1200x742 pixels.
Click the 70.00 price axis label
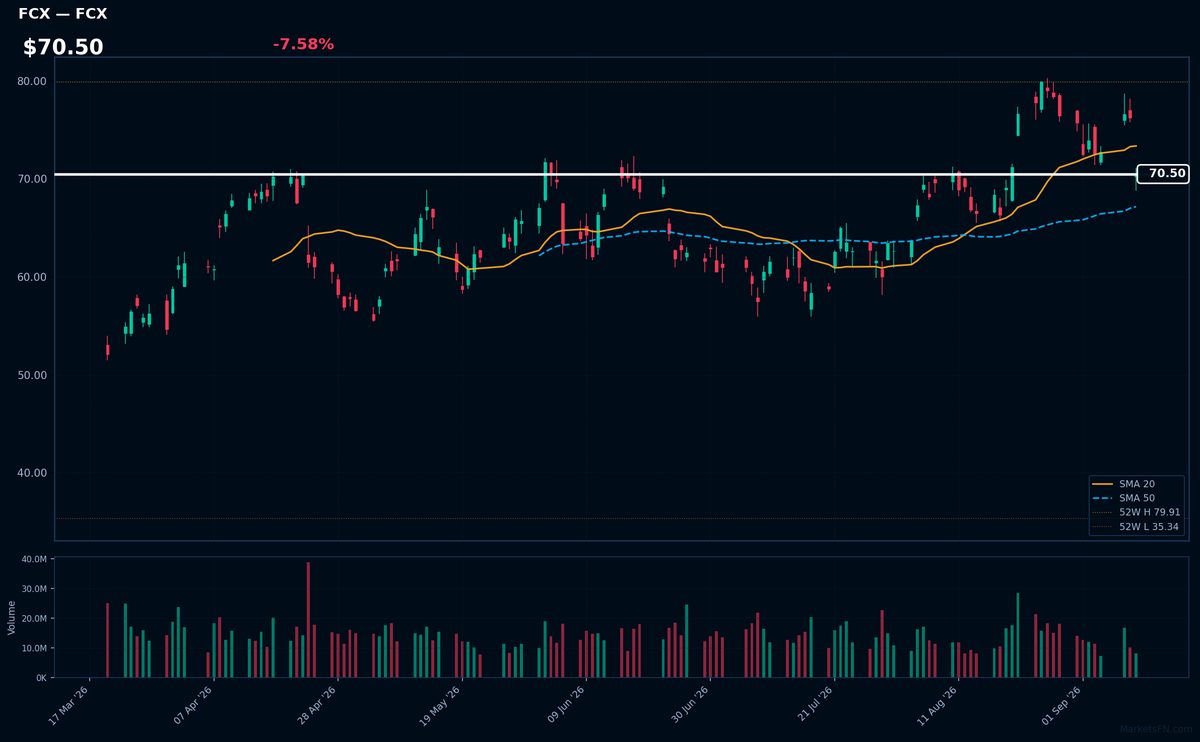pos(32,179)
